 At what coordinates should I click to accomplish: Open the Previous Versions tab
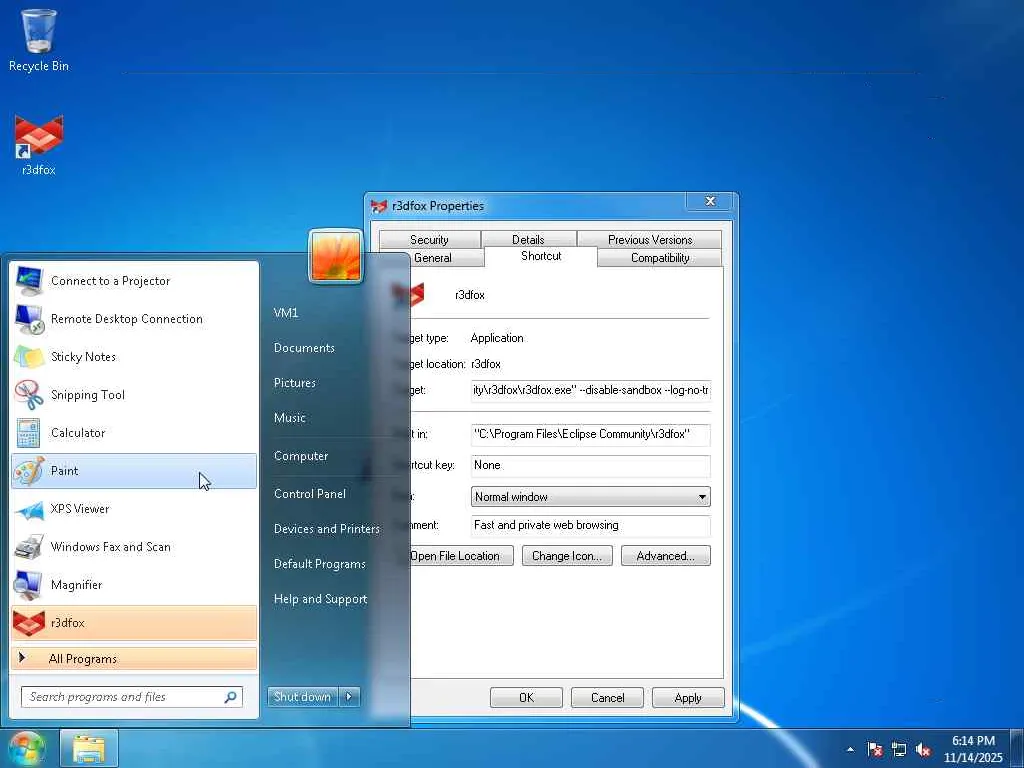click(650, 240)
